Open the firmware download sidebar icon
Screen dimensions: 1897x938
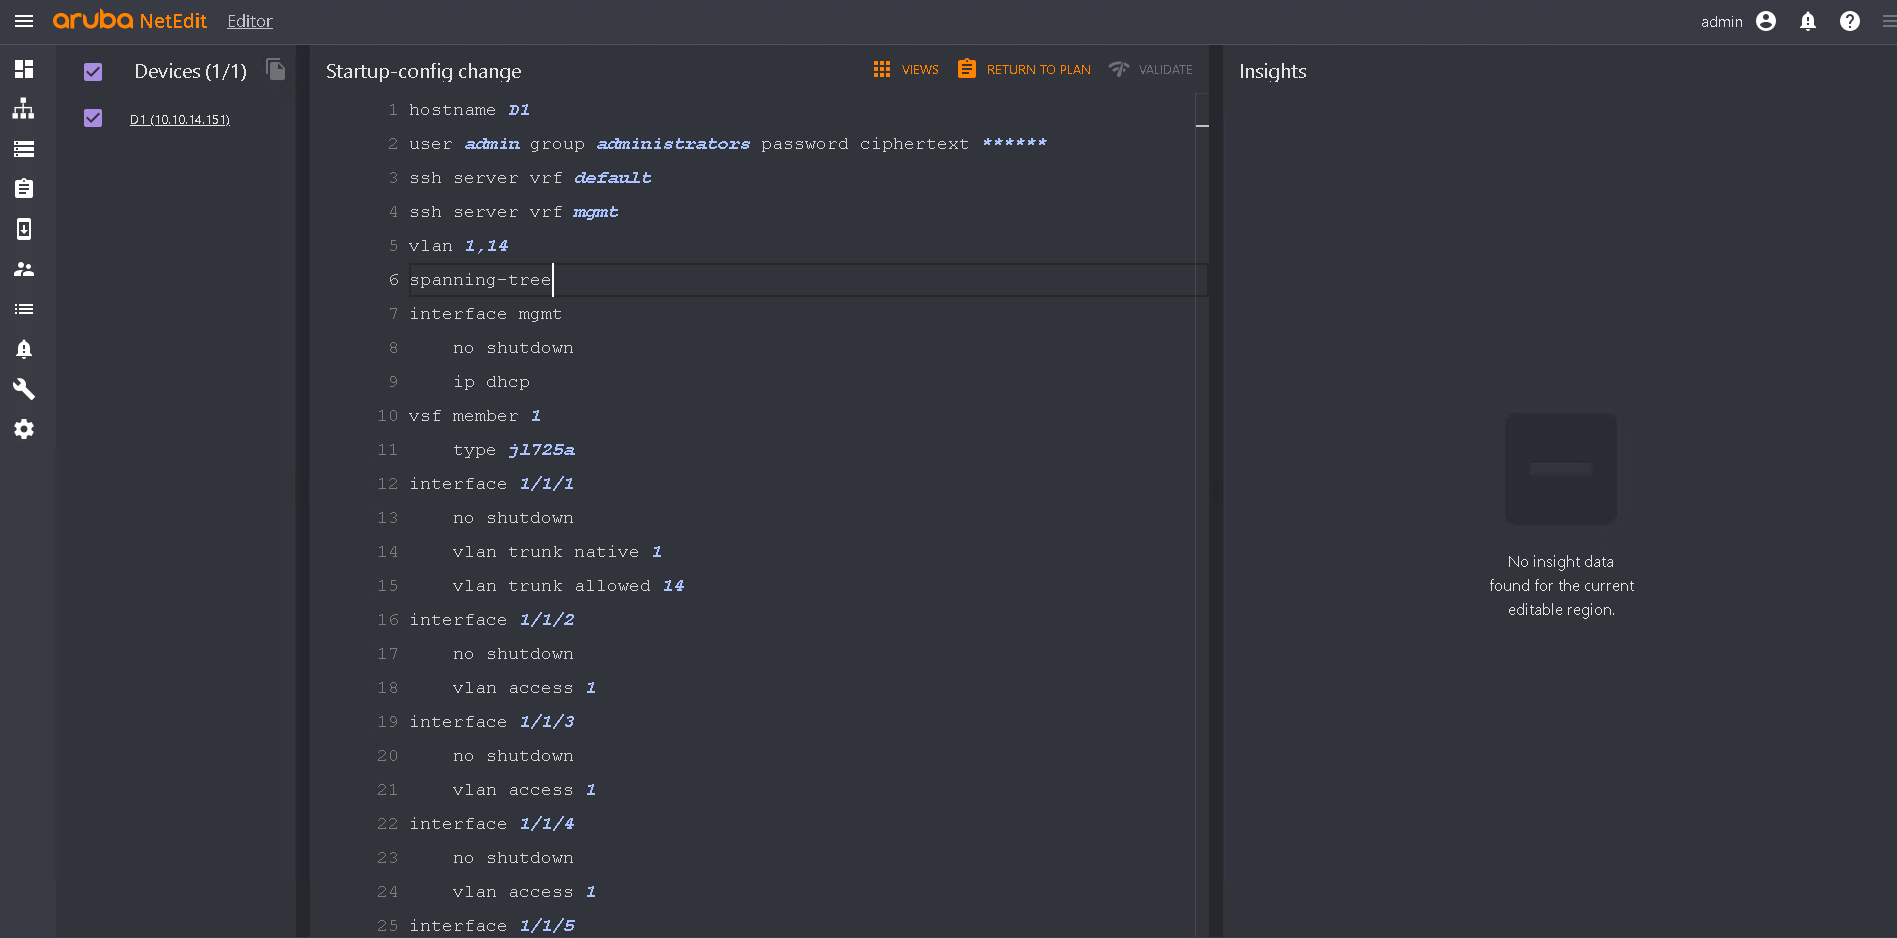tap(24, 229)
